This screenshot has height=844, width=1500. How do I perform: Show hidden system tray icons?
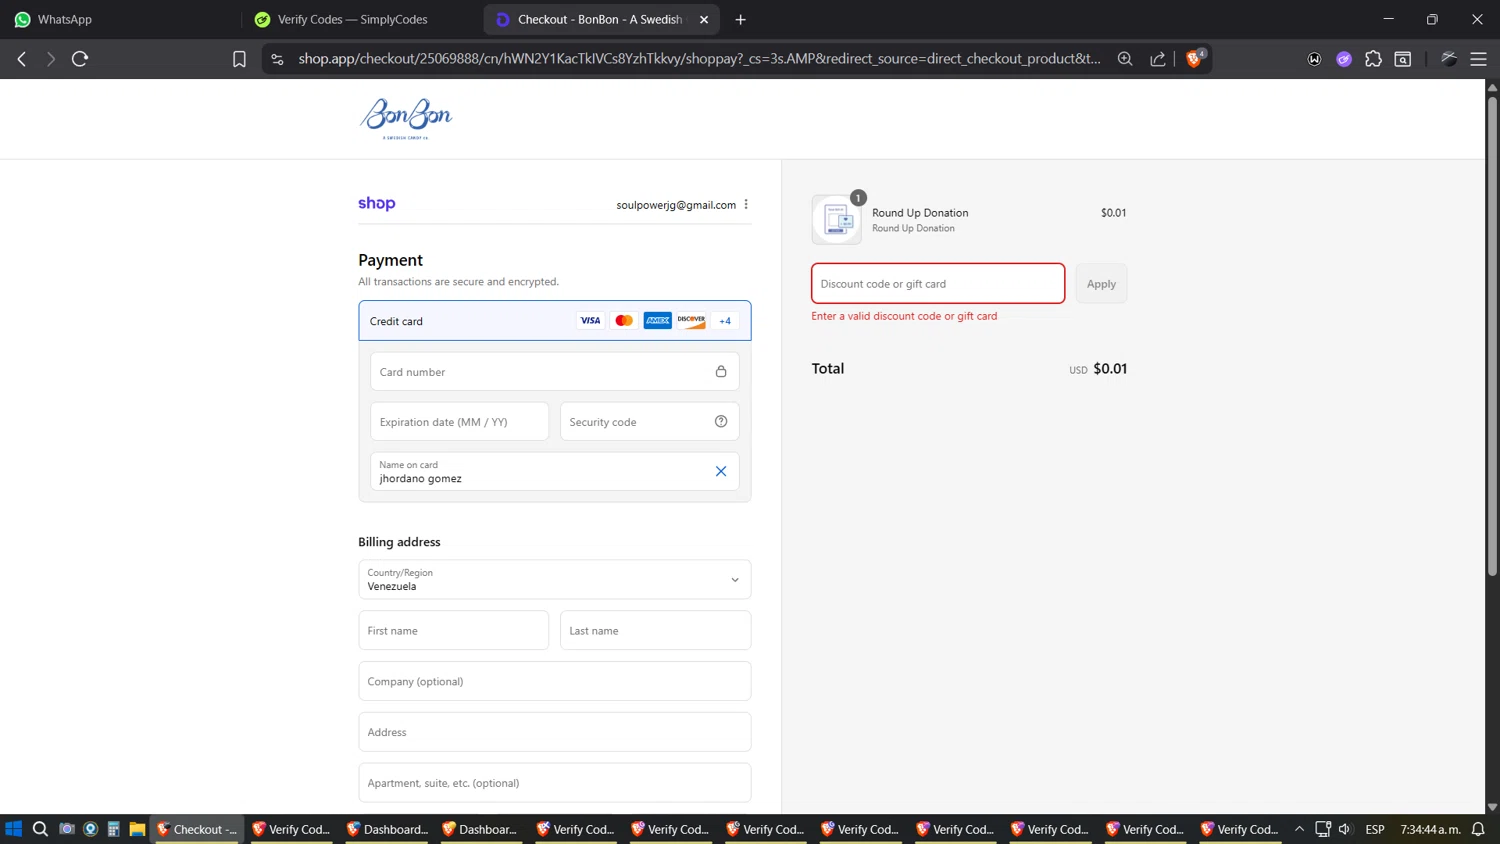coord(1299,829)
